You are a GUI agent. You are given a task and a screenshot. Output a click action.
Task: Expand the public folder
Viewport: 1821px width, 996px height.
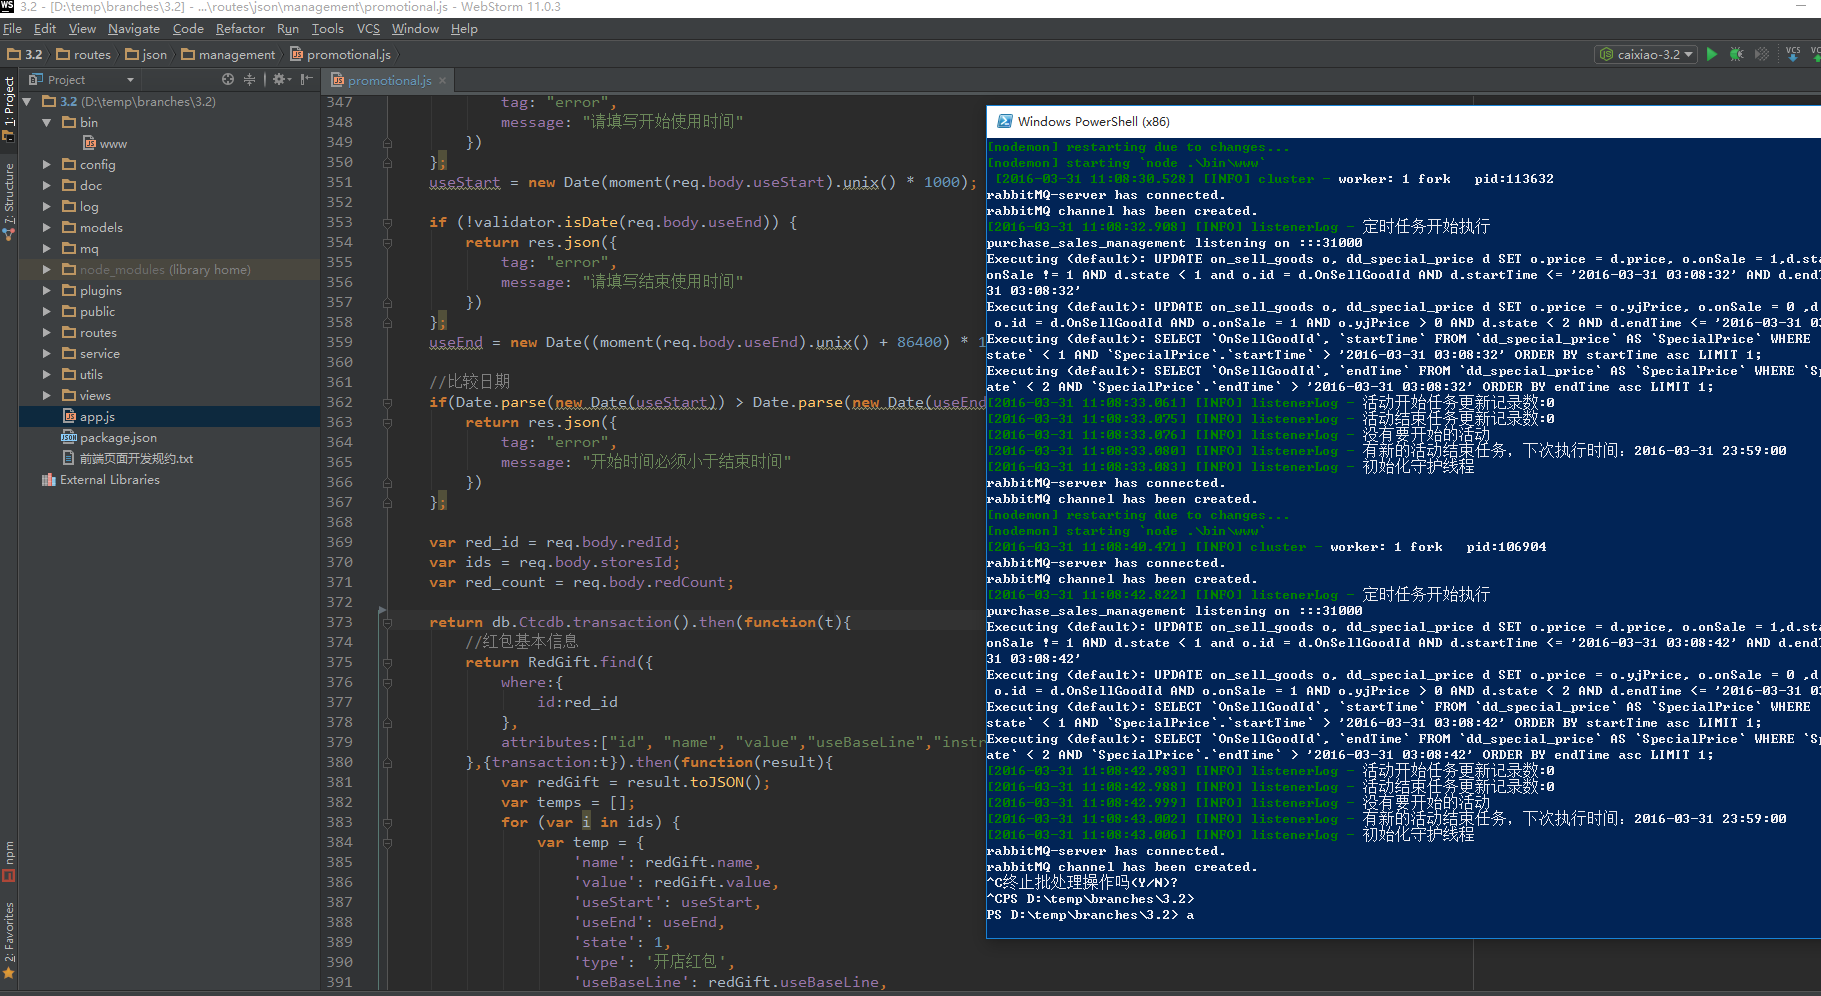pos(46,311)
